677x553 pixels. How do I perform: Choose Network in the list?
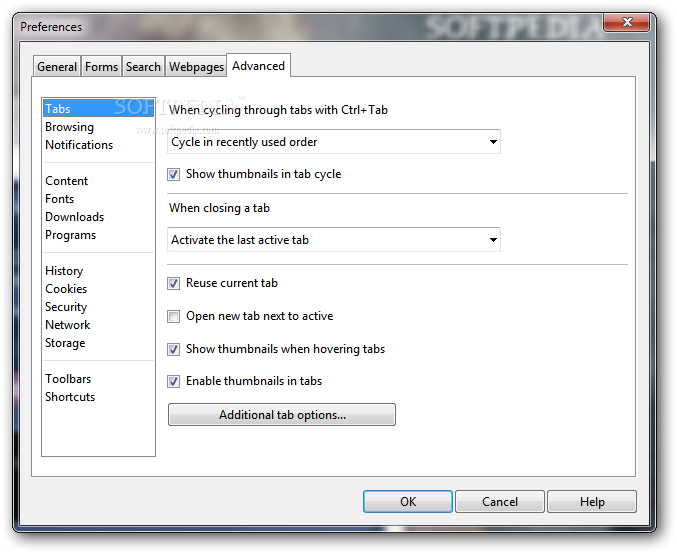(98, 325)
